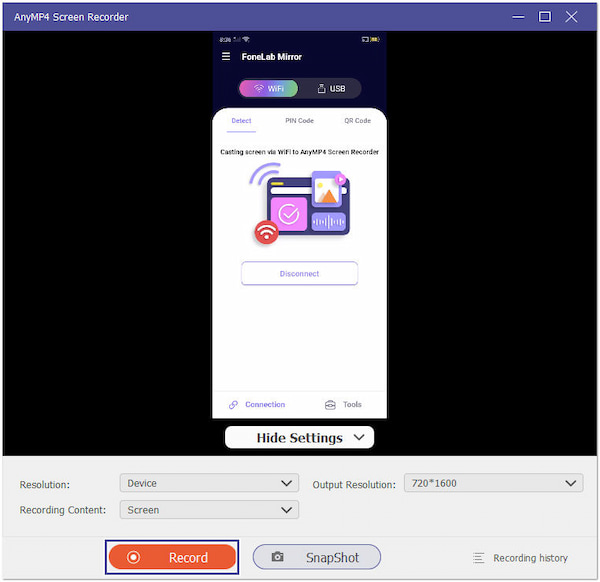Click the FoneLab Mirror title text

[272, 57]
